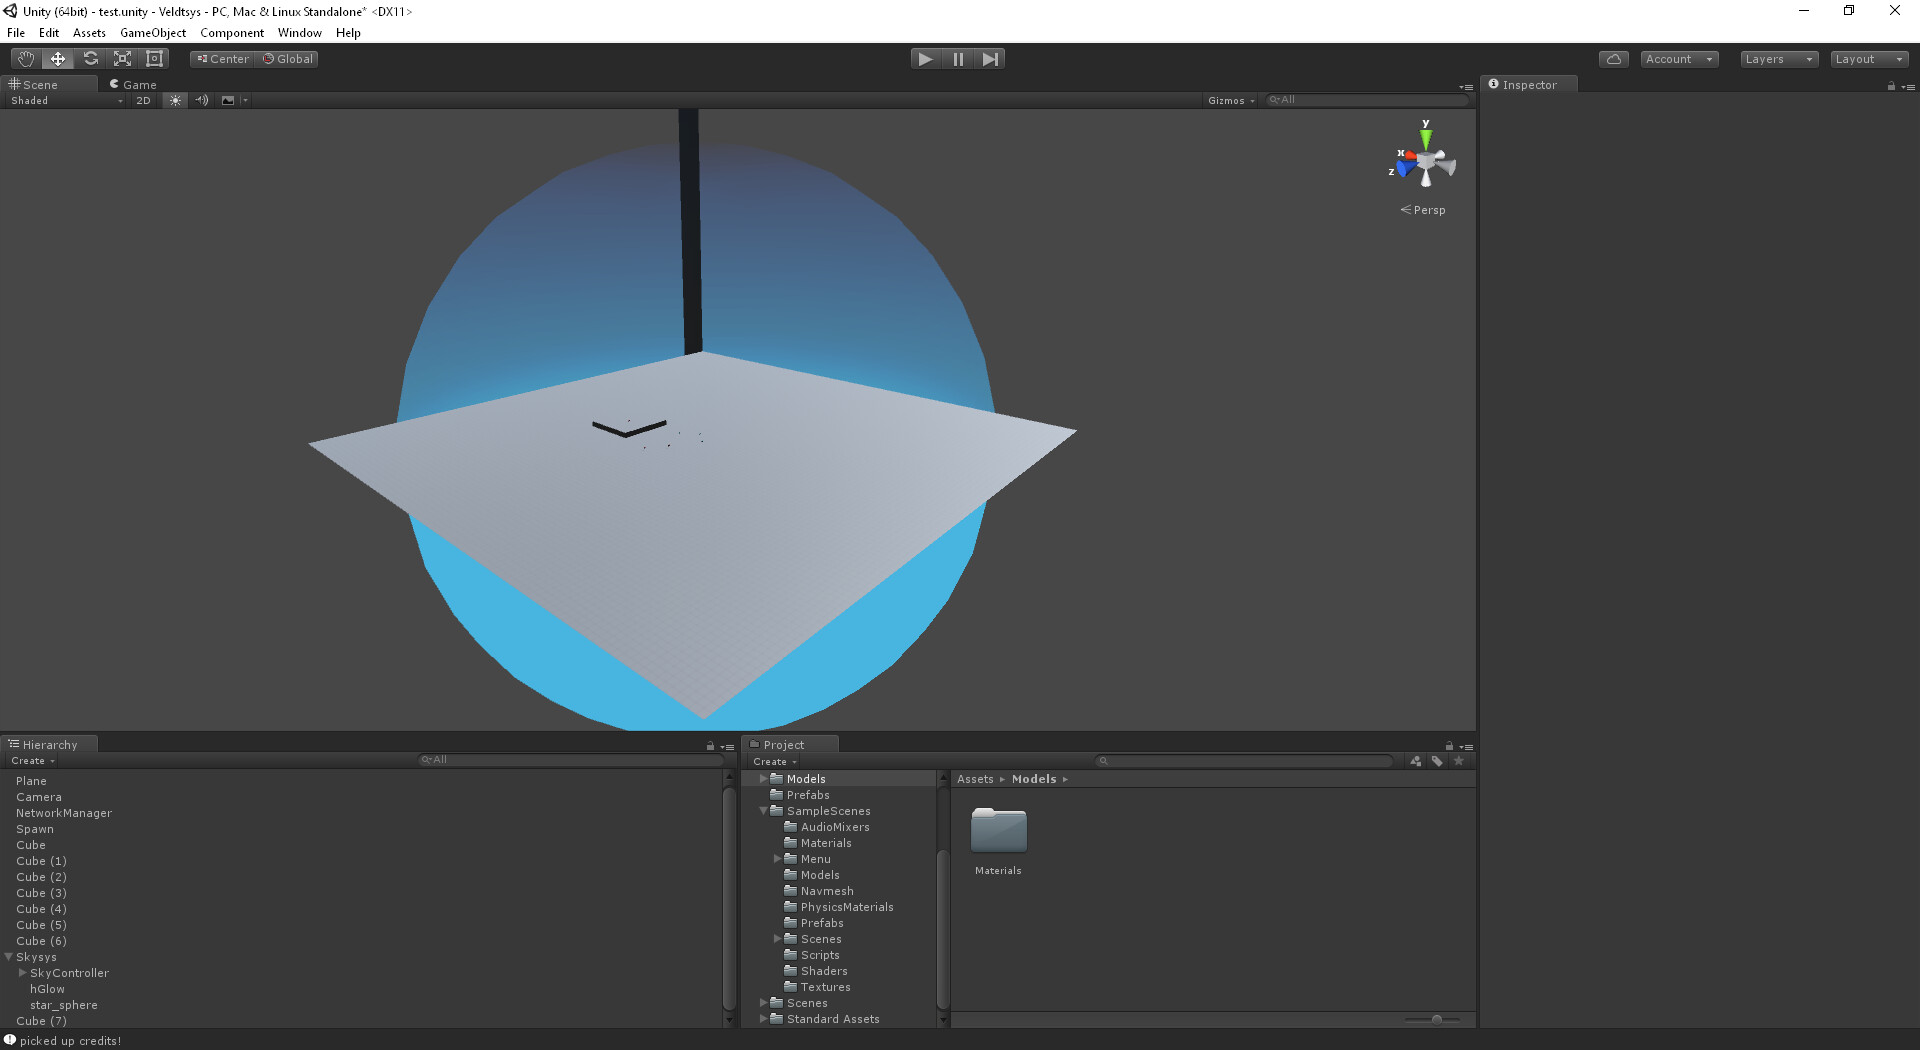Select the Move tool
Viewport: 1920px width, 1050px height.
click(57, 58)
